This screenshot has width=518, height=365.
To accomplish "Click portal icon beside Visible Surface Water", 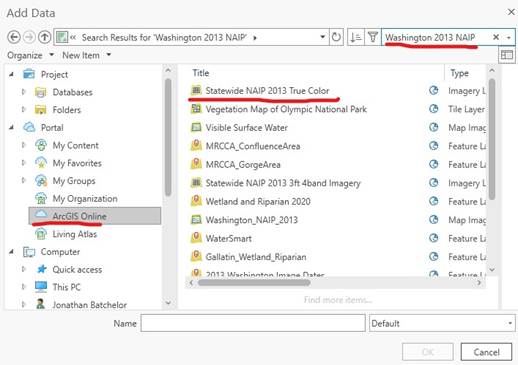I will coord(433,127).
